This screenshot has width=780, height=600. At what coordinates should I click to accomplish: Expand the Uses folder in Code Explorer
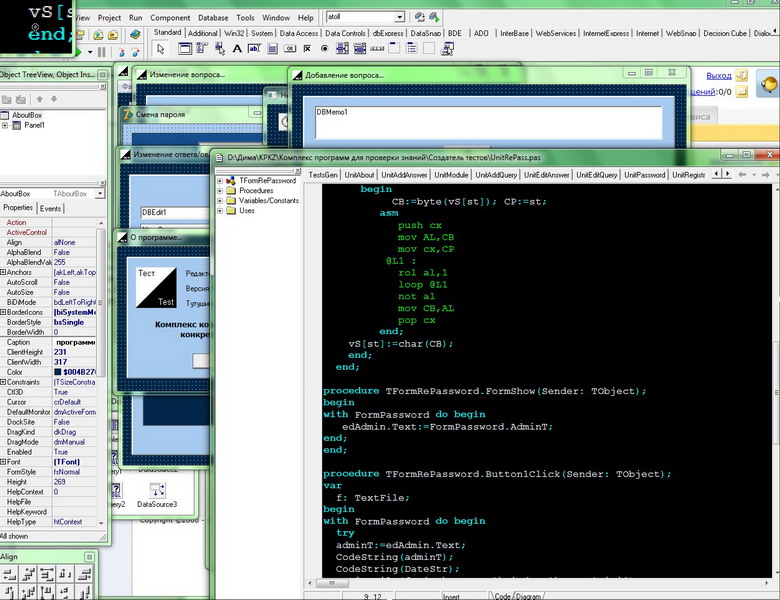[220, 210]
